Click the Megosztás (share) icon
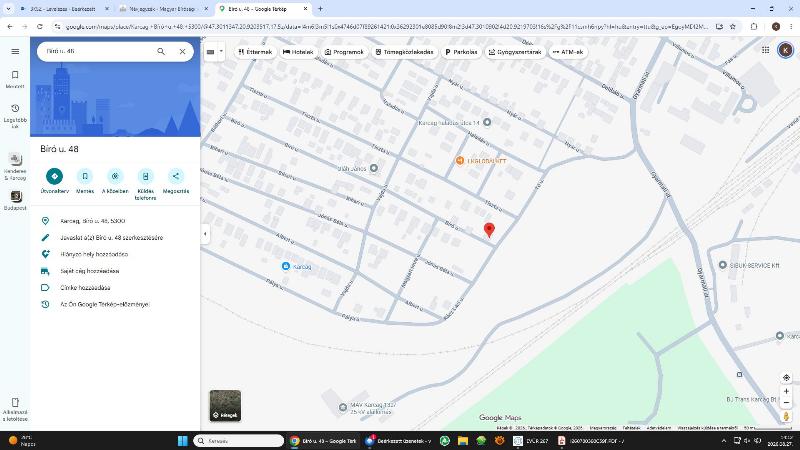 tap(176, 177)
